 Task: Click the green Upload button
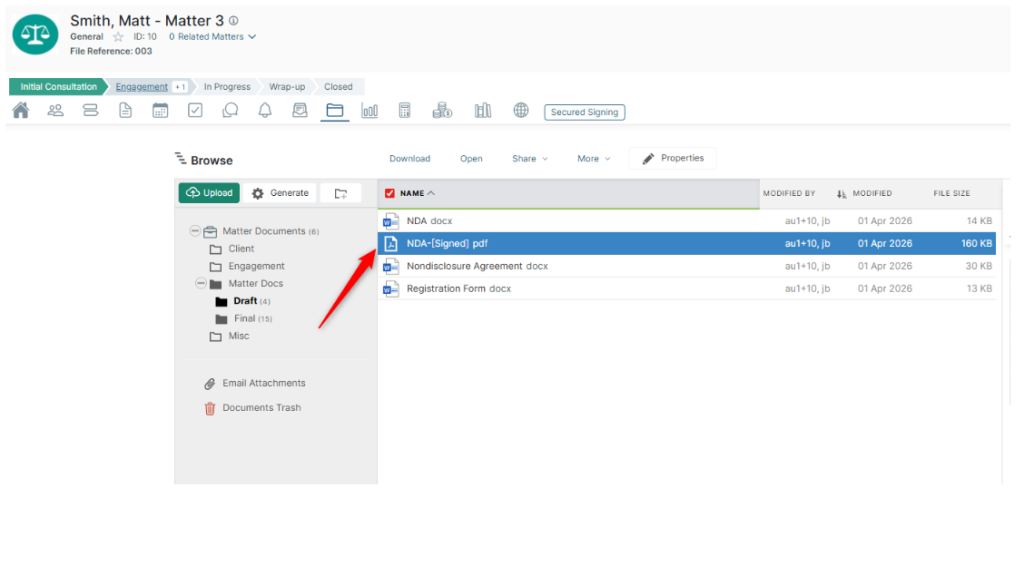[209, 193]
